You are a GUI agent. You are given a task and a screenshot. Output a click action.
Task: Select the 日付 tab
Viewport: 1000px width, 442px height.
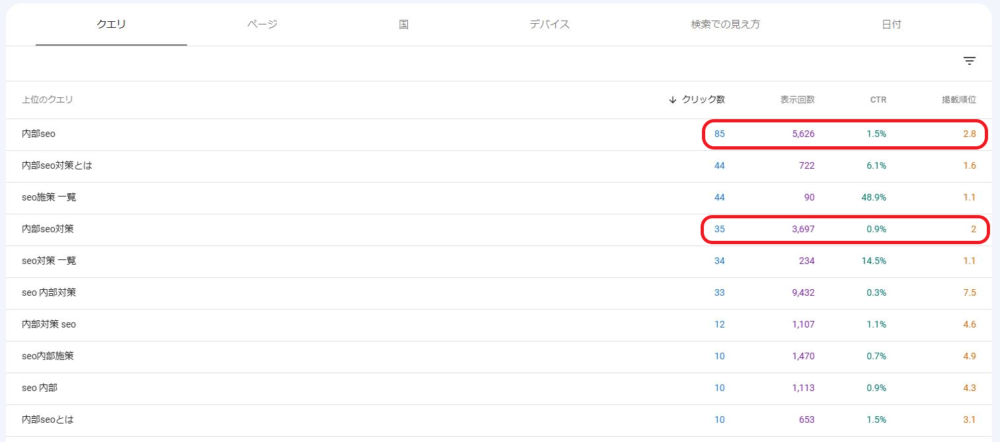click(891, 24)
